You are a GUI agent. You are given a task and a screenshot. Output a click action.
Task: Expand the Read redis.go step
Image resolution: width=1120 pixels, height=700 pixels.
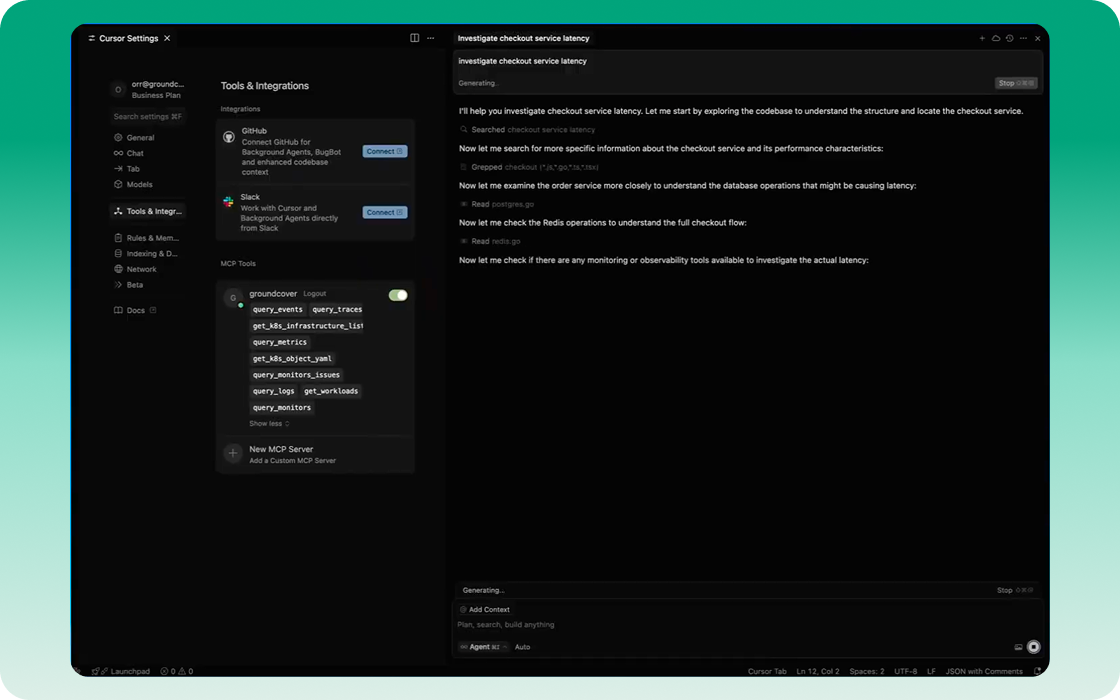tap(490, 241)
